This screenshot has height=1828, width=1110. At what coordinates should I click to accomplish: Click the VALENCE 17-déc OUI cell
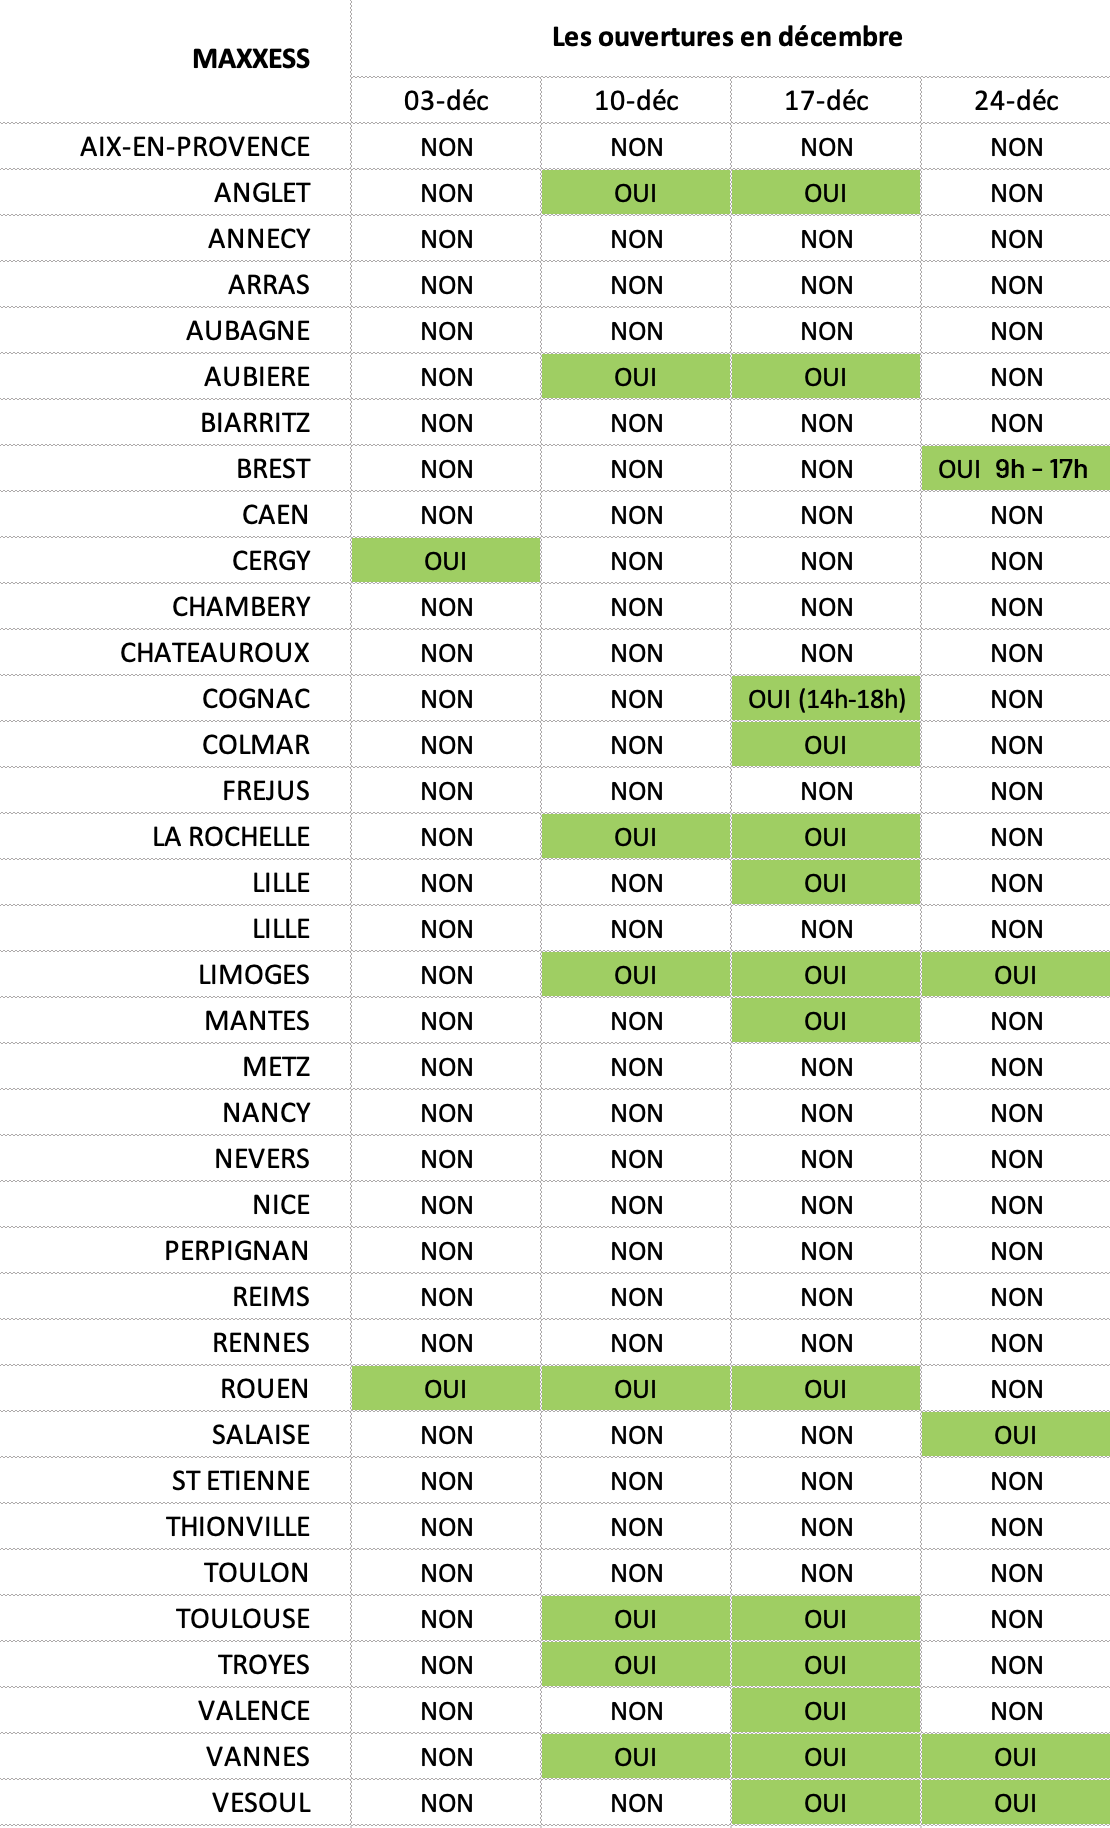tap(826, 1710)
